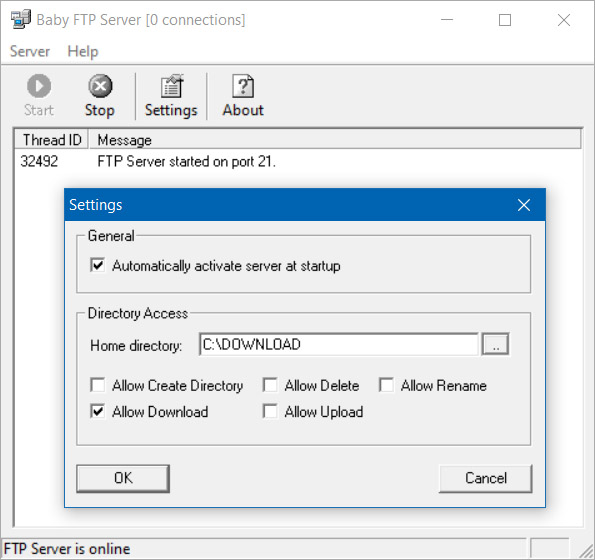595x560 pixels.
Task: Click the Start server toolbar icon
Action: coord(39,95)
